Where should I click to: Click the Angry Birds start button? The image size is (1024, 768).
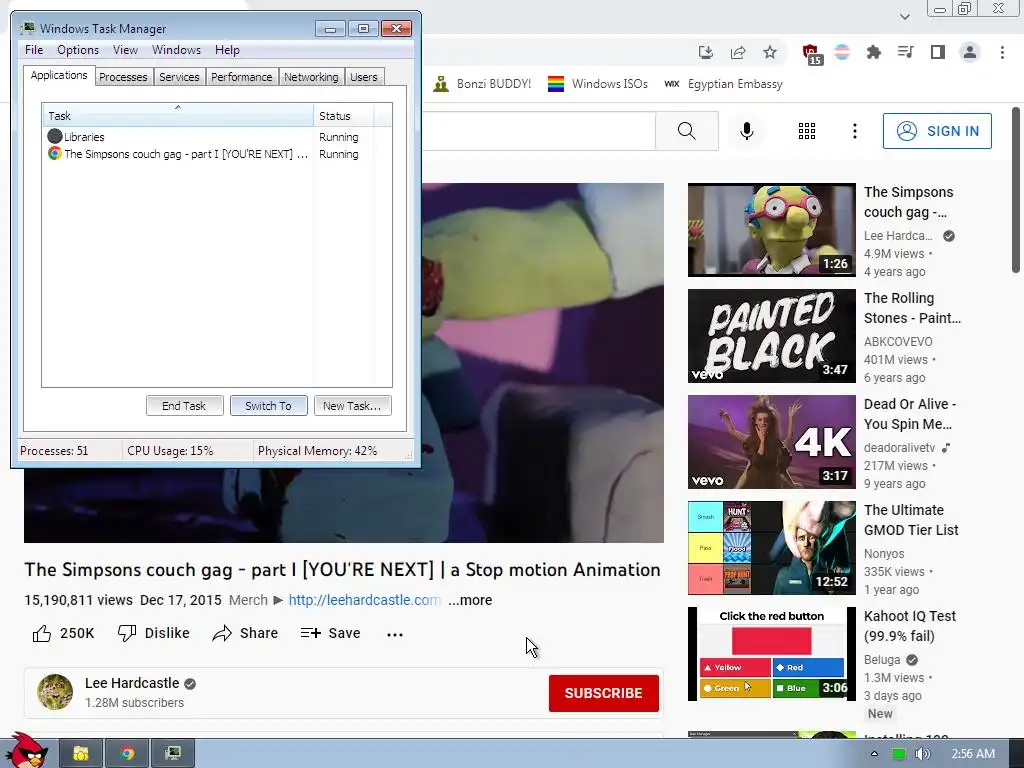[x=27, y=752]
